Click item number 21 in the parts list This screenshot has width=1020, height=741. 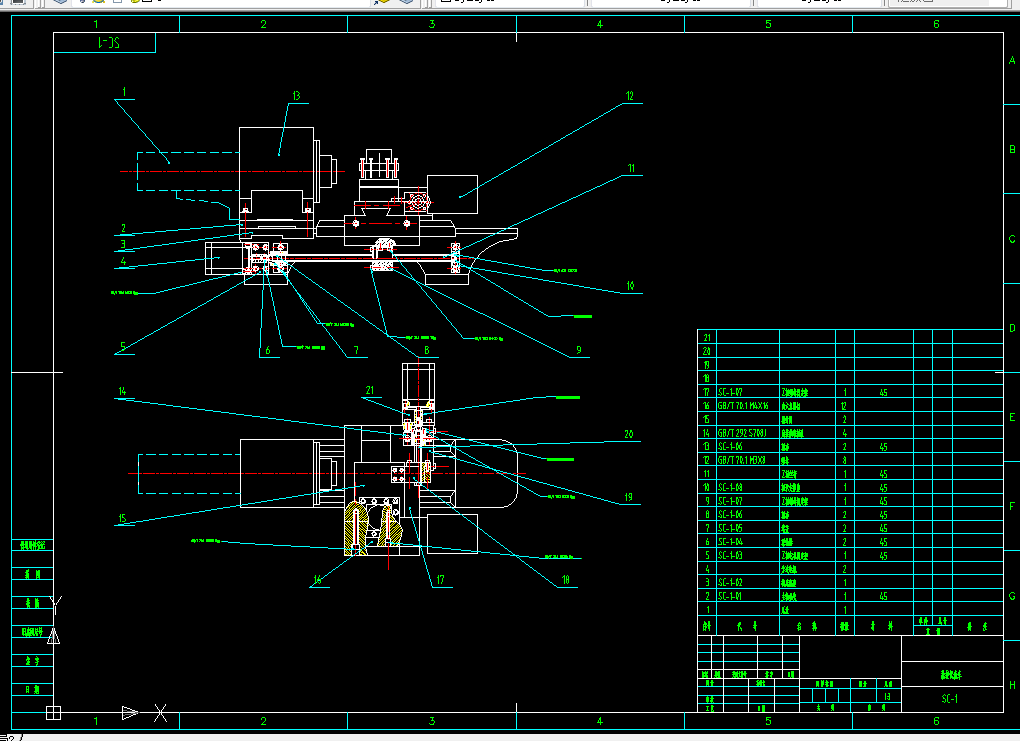(706, 338)
